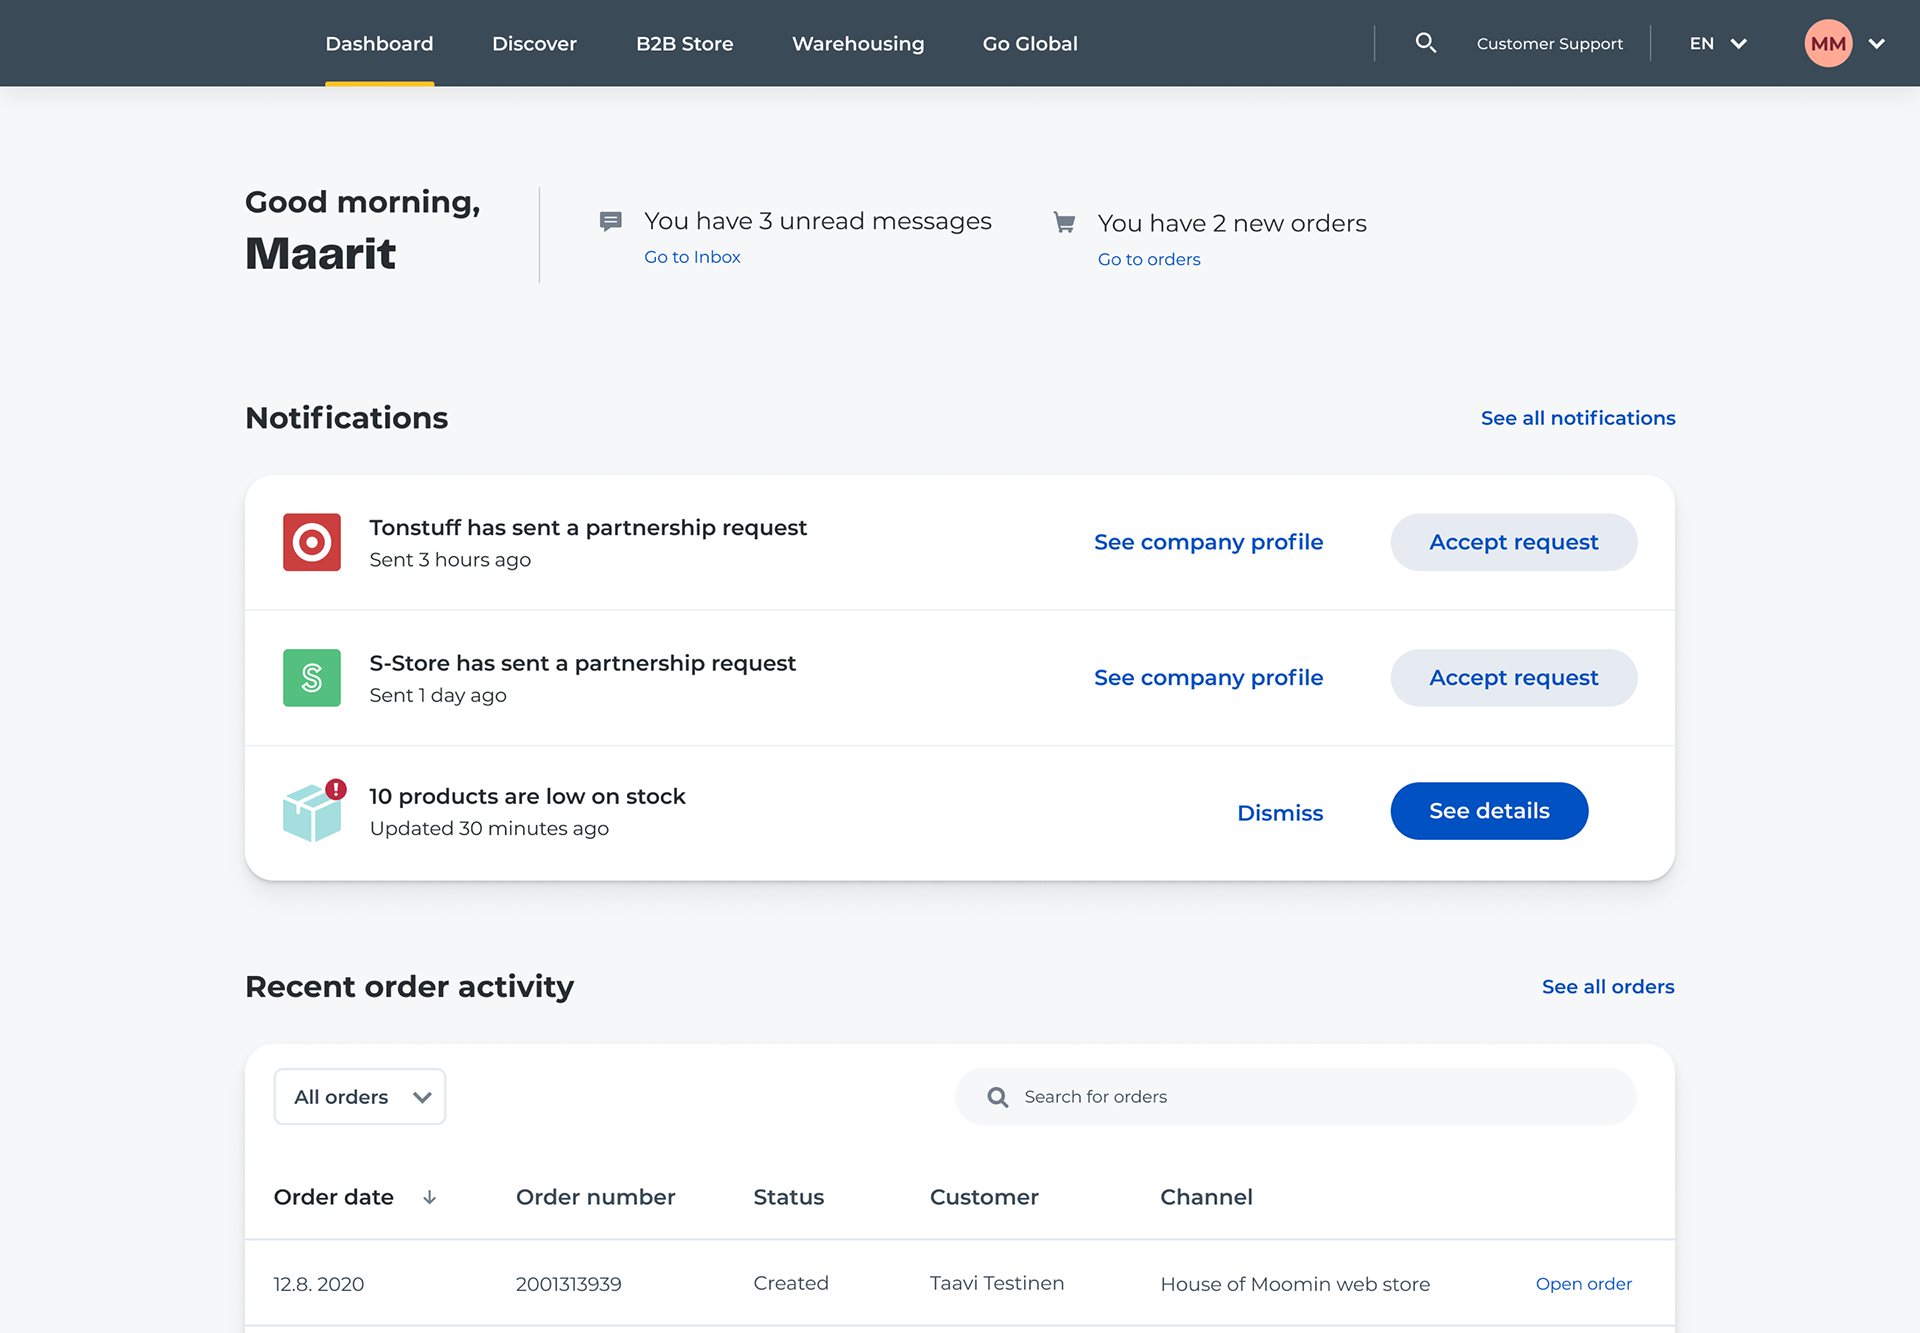Click the Channel column header
The image size is (1920, 1333).
click(1206, 1197)
